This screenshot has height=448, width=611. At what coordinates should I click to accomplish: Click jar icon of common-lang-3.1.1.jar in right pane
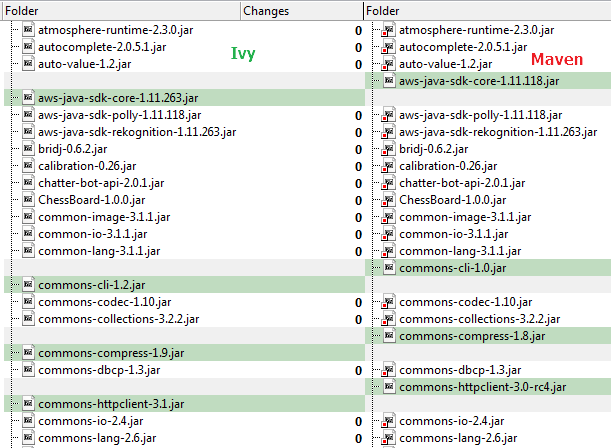coord(388,251)
